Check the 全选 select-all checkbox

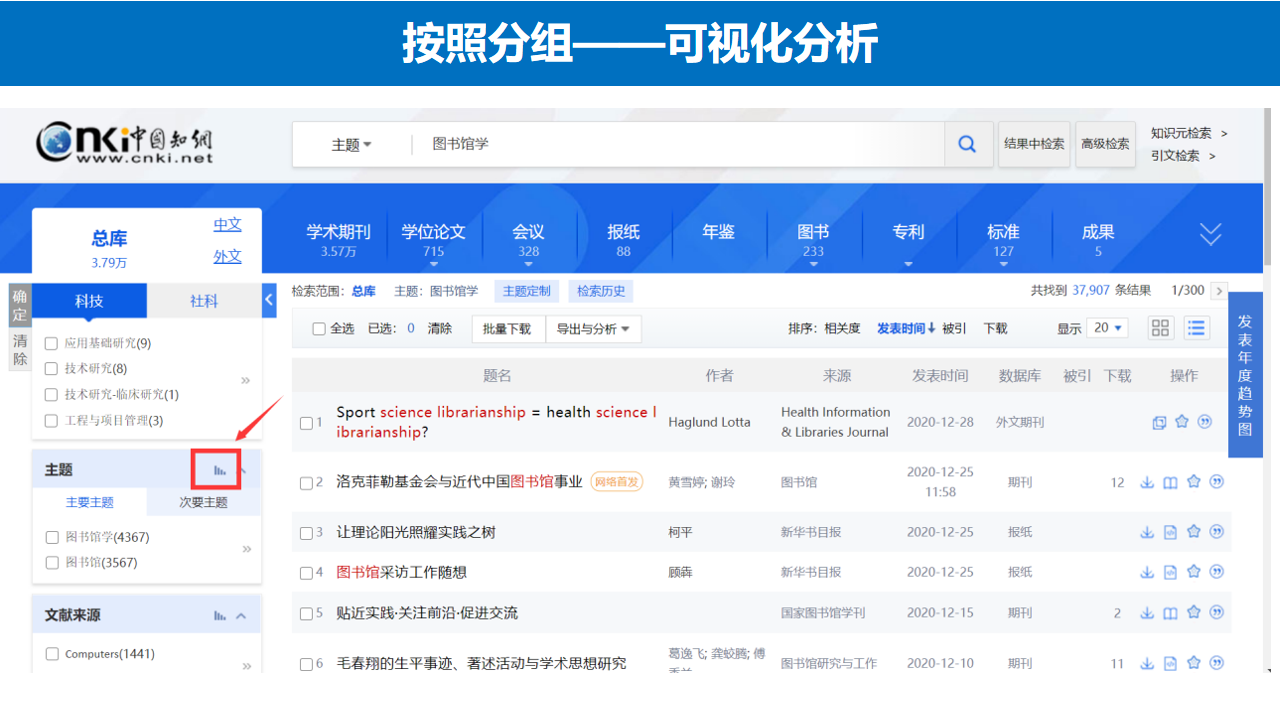(319, 329)
